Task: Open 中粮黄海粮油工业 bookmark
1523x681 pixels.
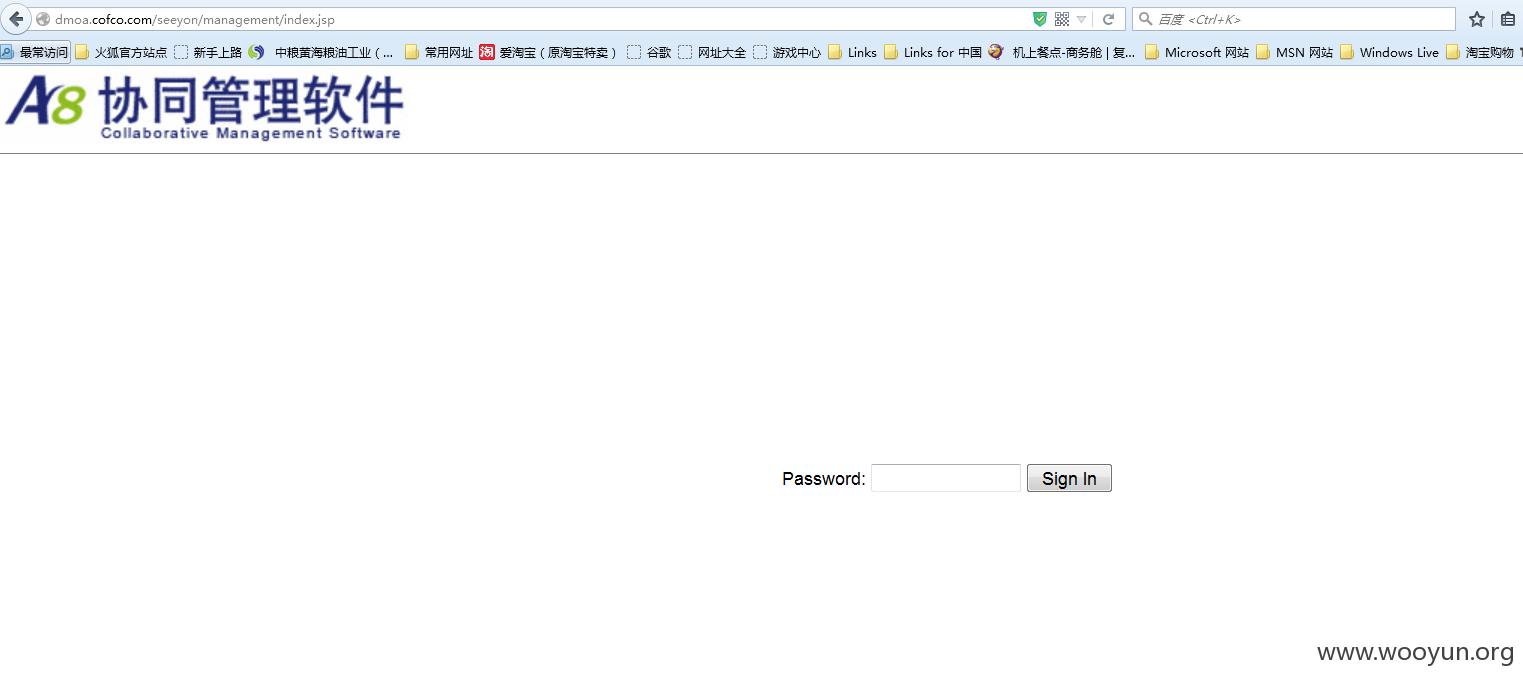Action: [322, 52]
